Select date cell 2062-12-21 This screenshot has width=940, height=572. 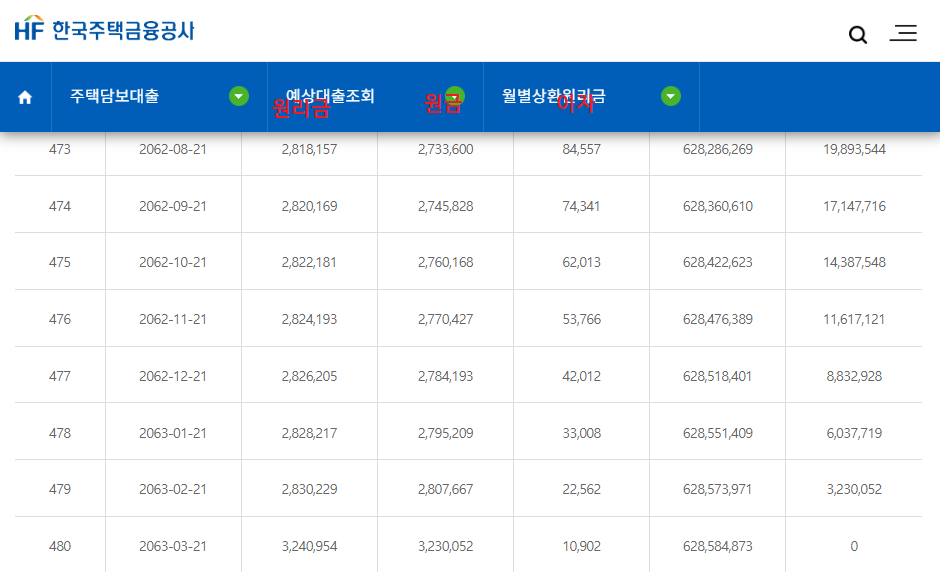tap(173, 376)
